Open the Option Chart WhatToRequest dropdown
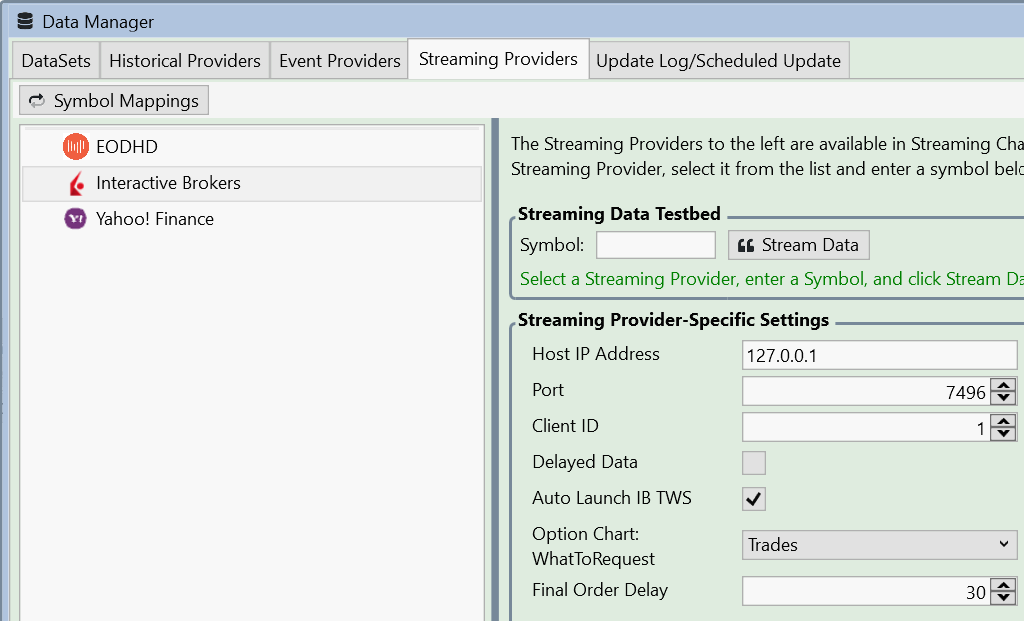 [879, 545]
